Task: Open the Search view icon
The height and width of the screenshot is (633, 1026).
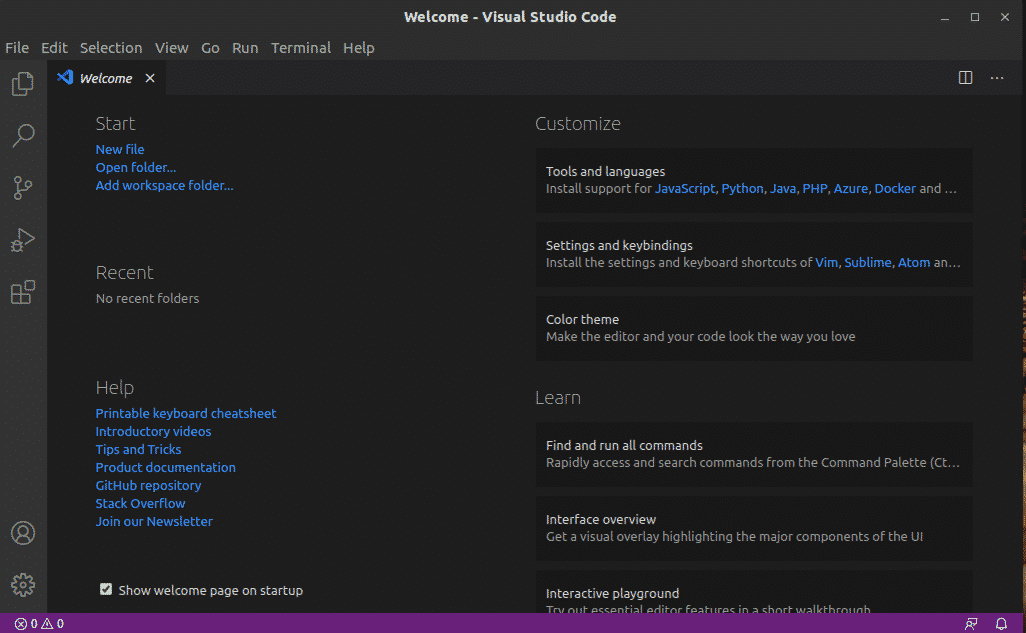Action: (22, 136)
